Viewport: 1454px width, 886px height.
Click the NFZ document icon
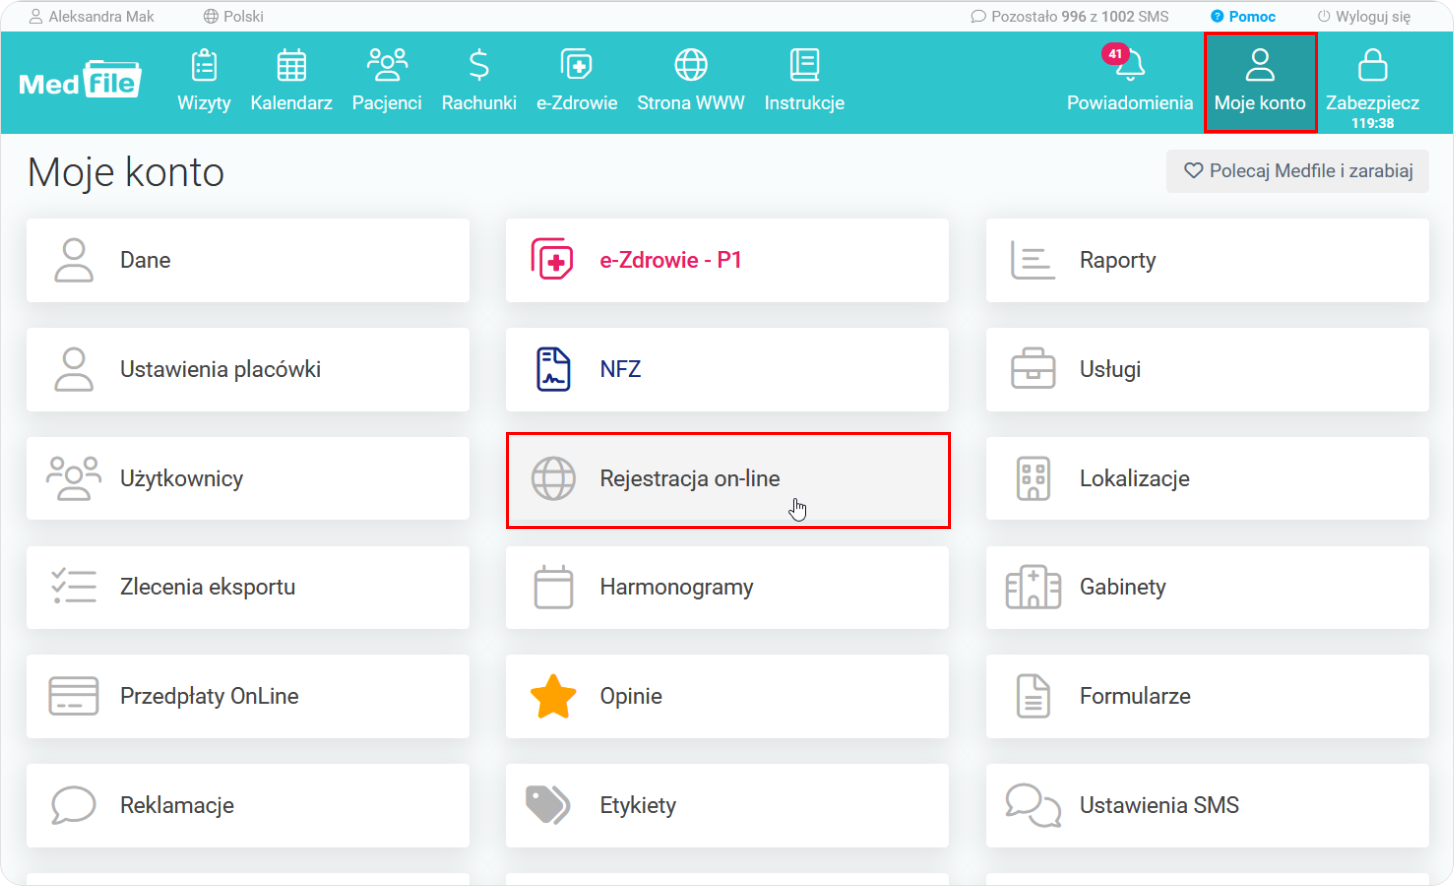tap(553, 369)
